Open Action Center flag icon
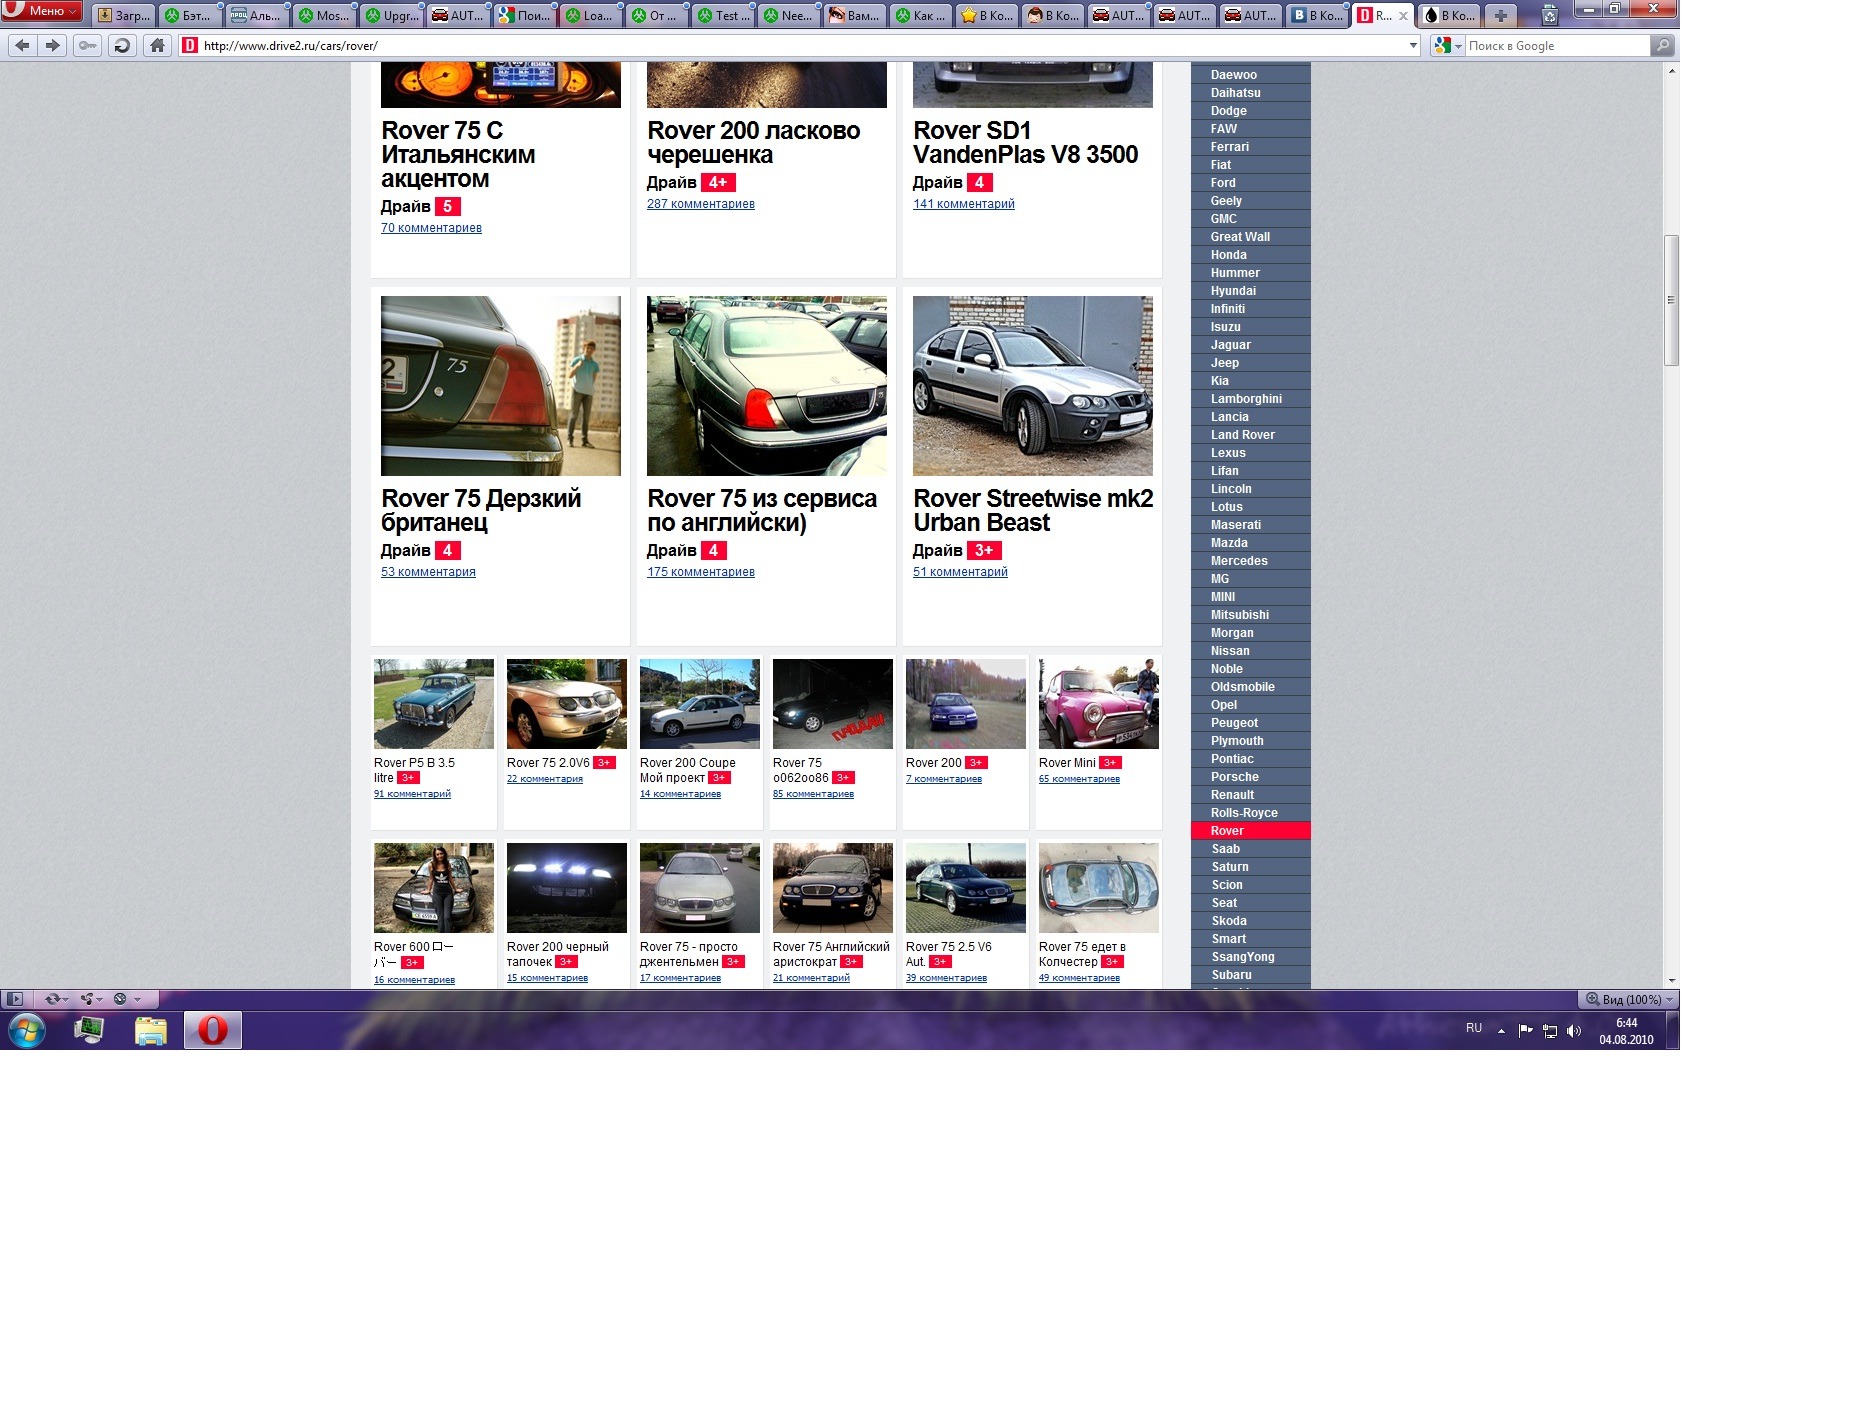1873x1405 pixels. [x=1525, y=1031]
